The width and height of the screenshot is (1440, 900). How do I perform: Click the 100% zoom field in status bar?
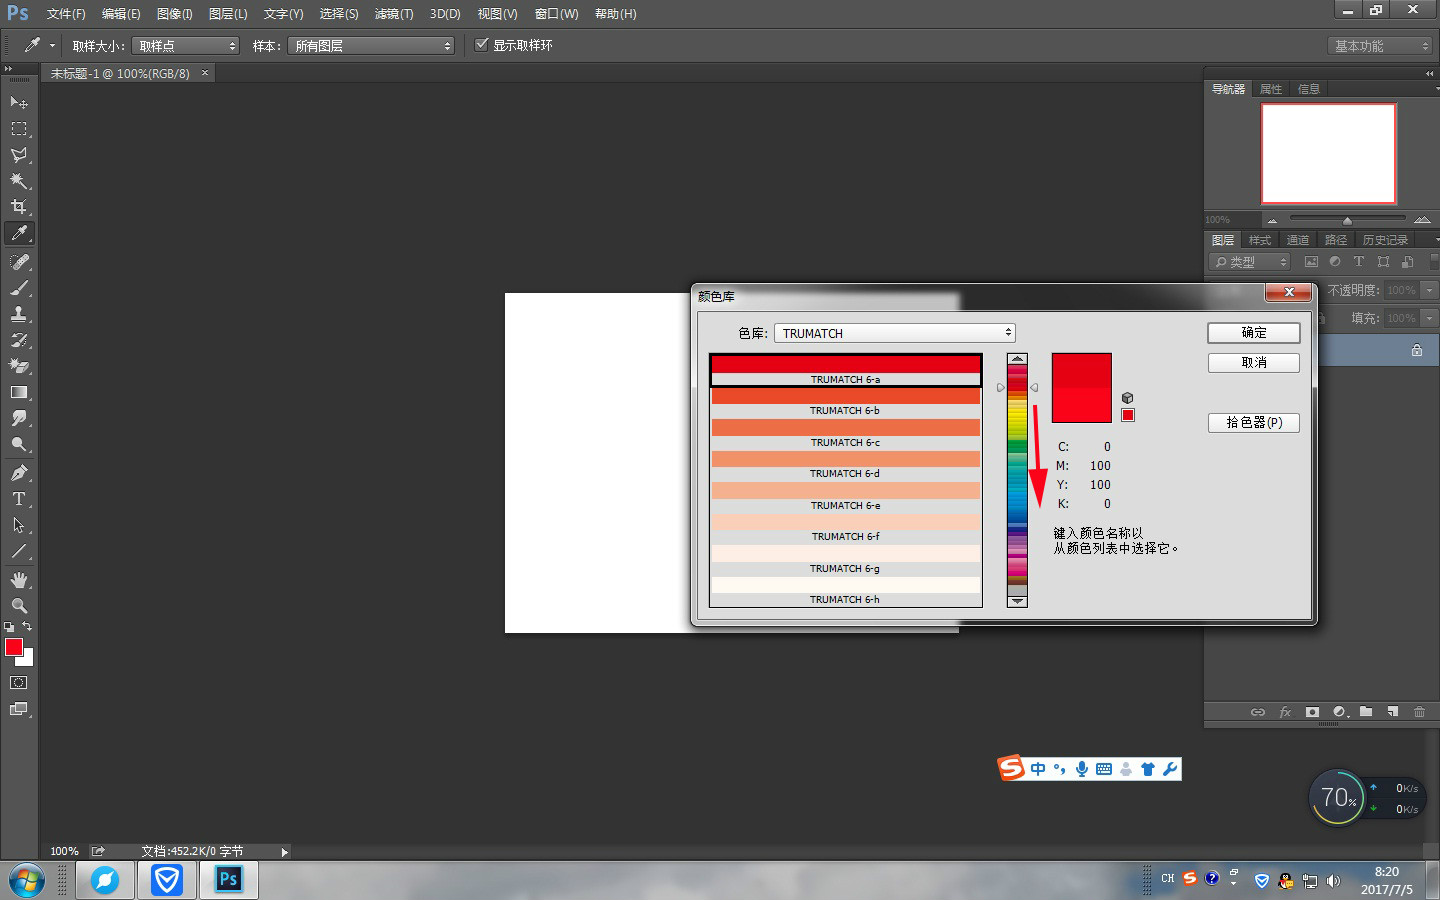[x=64, y=851]
